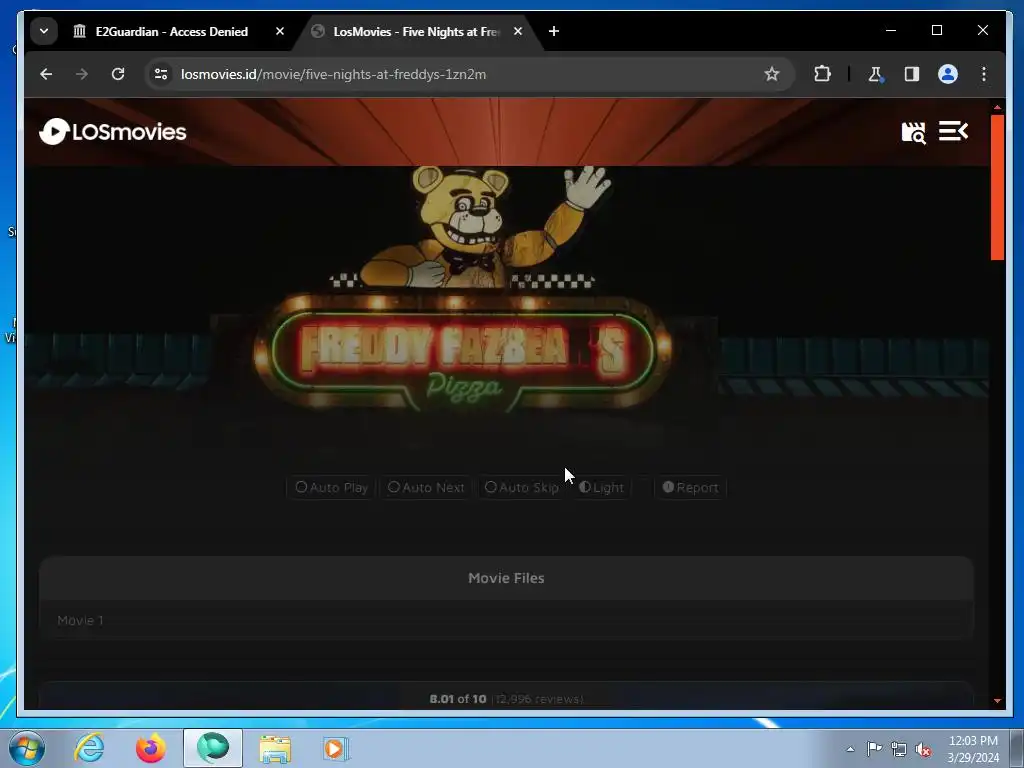Click the 8.01 of 10 rating
The height and width of the screenshot is (768, 1024).
click(458, 699)
